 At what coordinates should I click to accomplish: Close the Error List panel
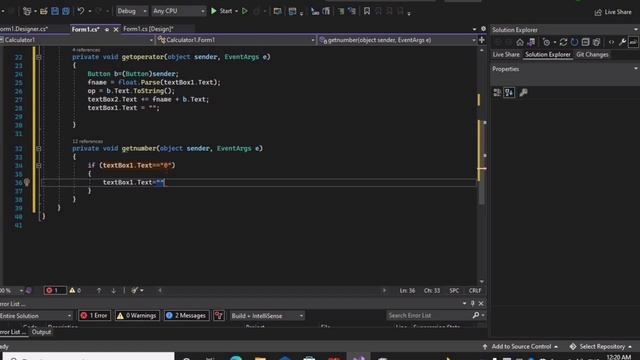click(x=481, y=303)
